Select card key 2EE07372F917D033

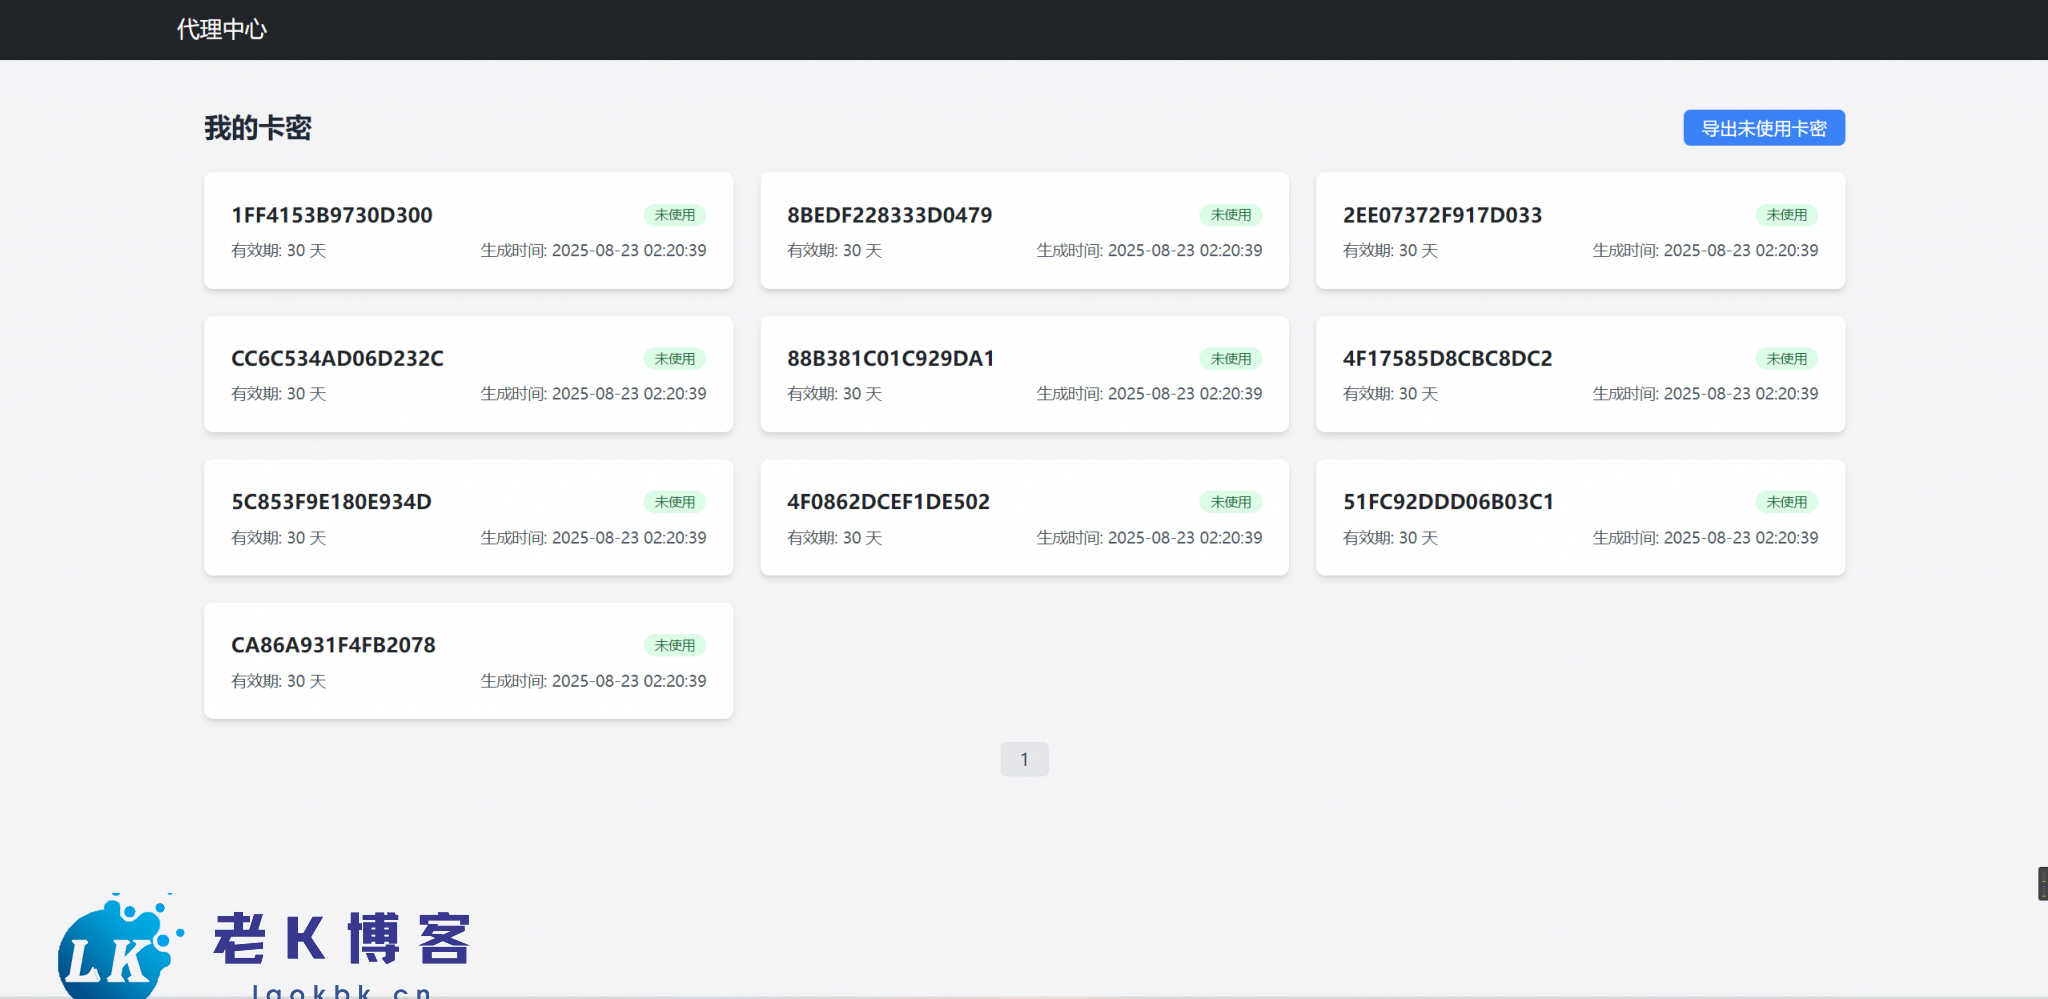pos(1442,215)
